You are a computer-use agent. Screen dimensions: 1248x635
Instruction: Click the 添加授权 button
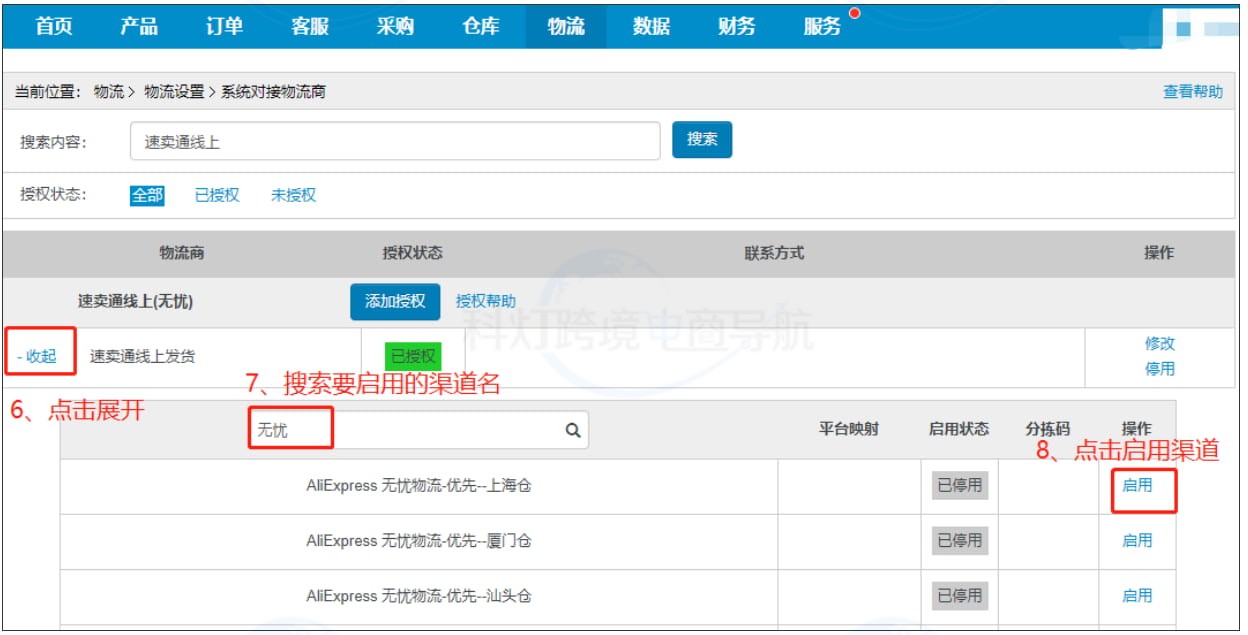coord(394,301)
